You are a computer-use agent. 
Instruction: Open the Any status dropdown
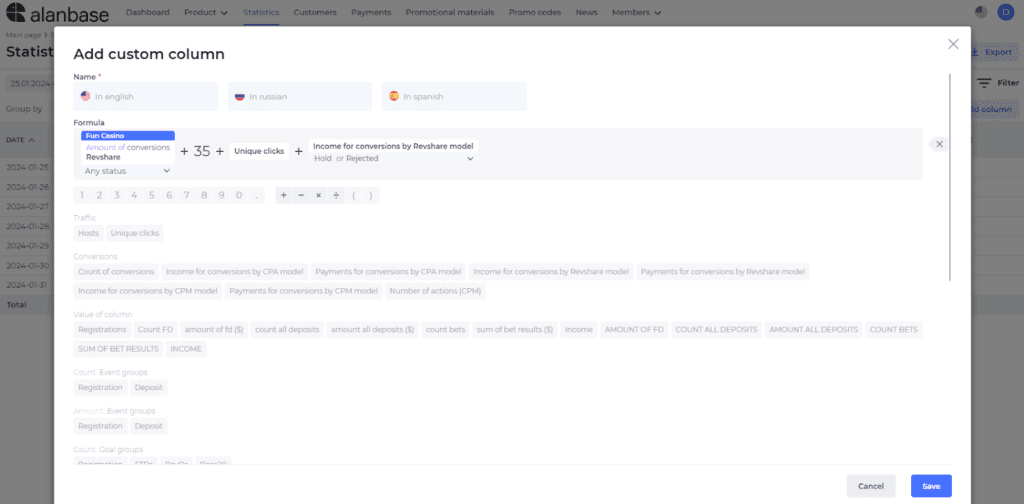[127, 171]
